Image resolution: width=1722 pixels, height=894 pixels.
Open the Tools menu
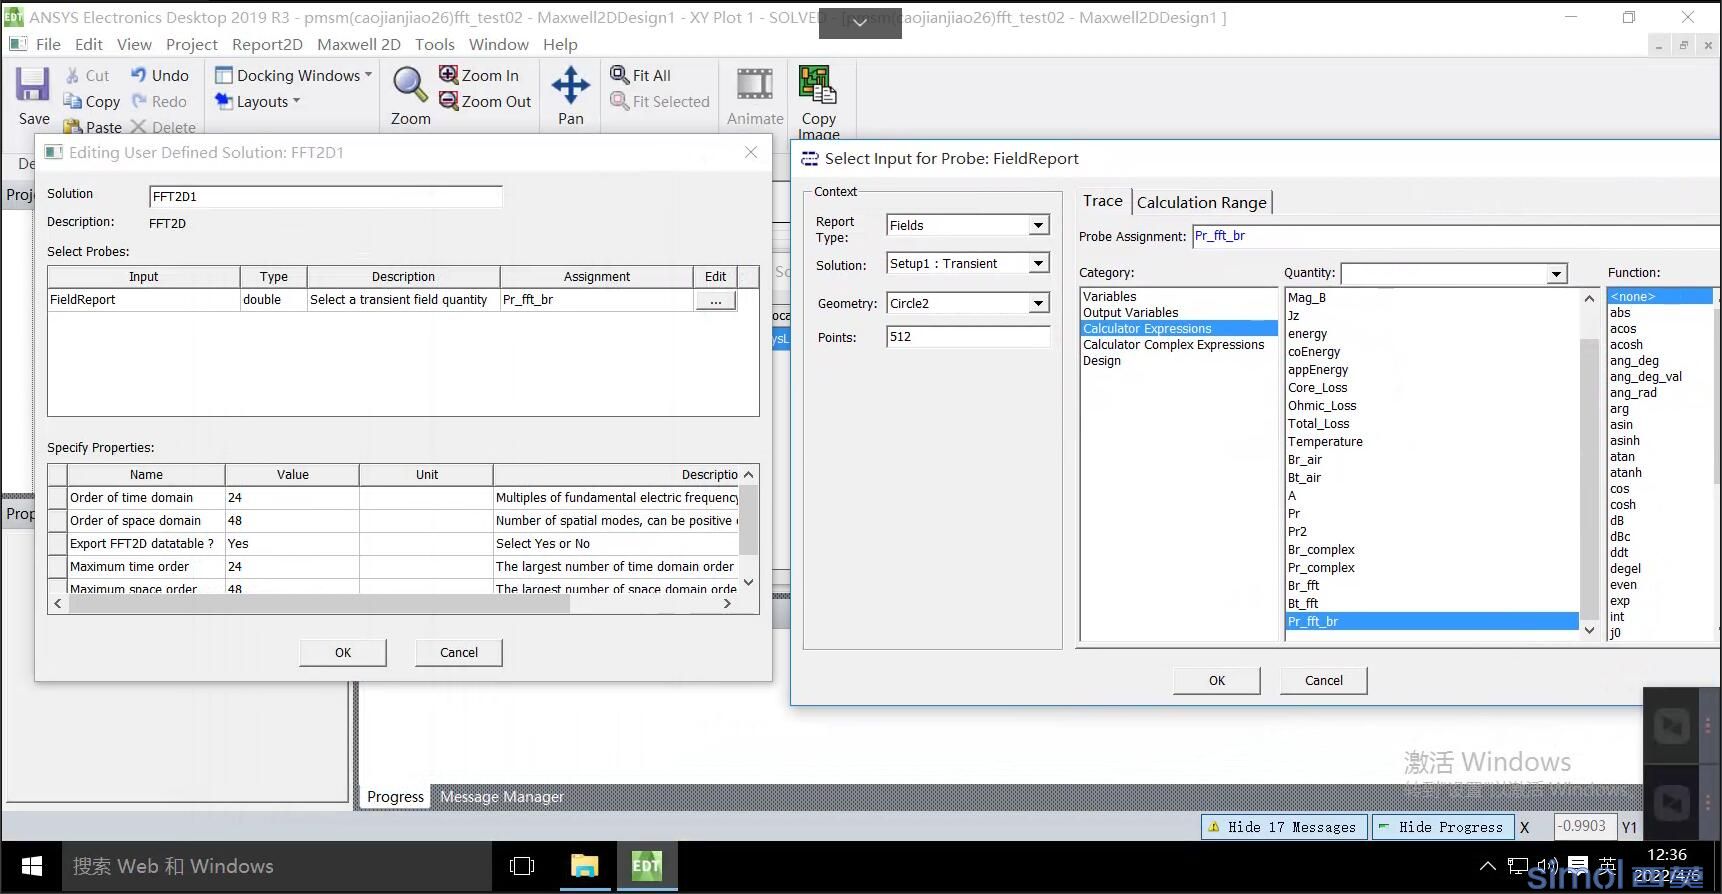click(435, 44)
